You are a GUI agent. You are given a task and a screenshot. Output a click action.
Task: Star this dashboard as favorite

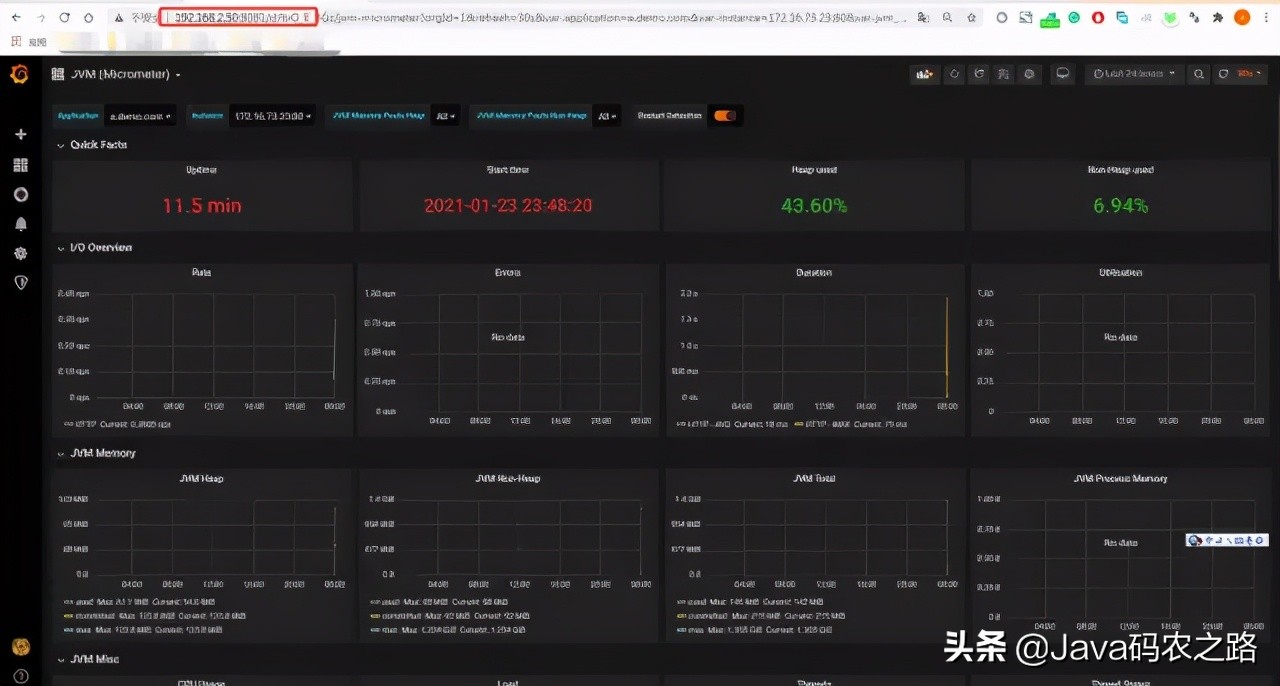pyautogui.click(x=955, y=74)
